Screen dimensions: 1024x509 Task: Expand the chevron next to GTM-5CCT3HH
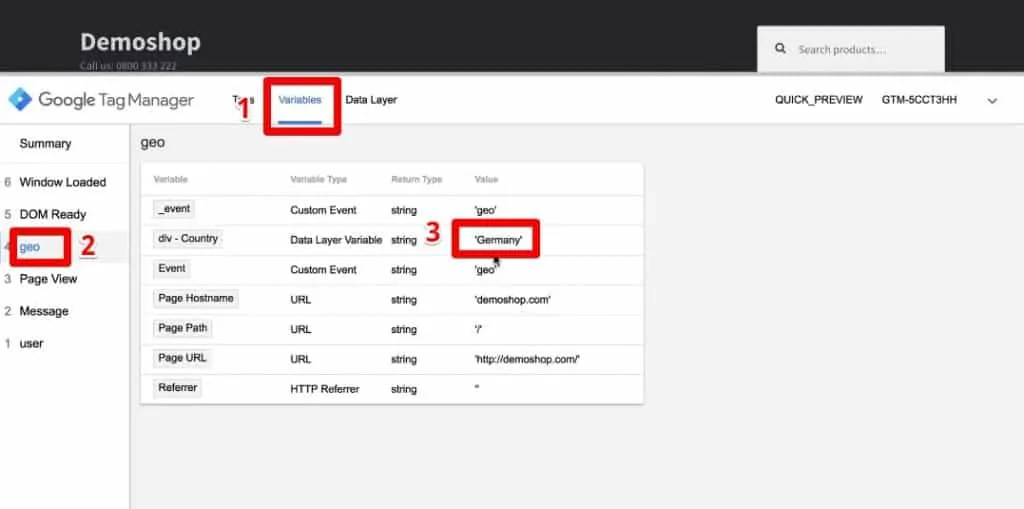click(992, 101)
